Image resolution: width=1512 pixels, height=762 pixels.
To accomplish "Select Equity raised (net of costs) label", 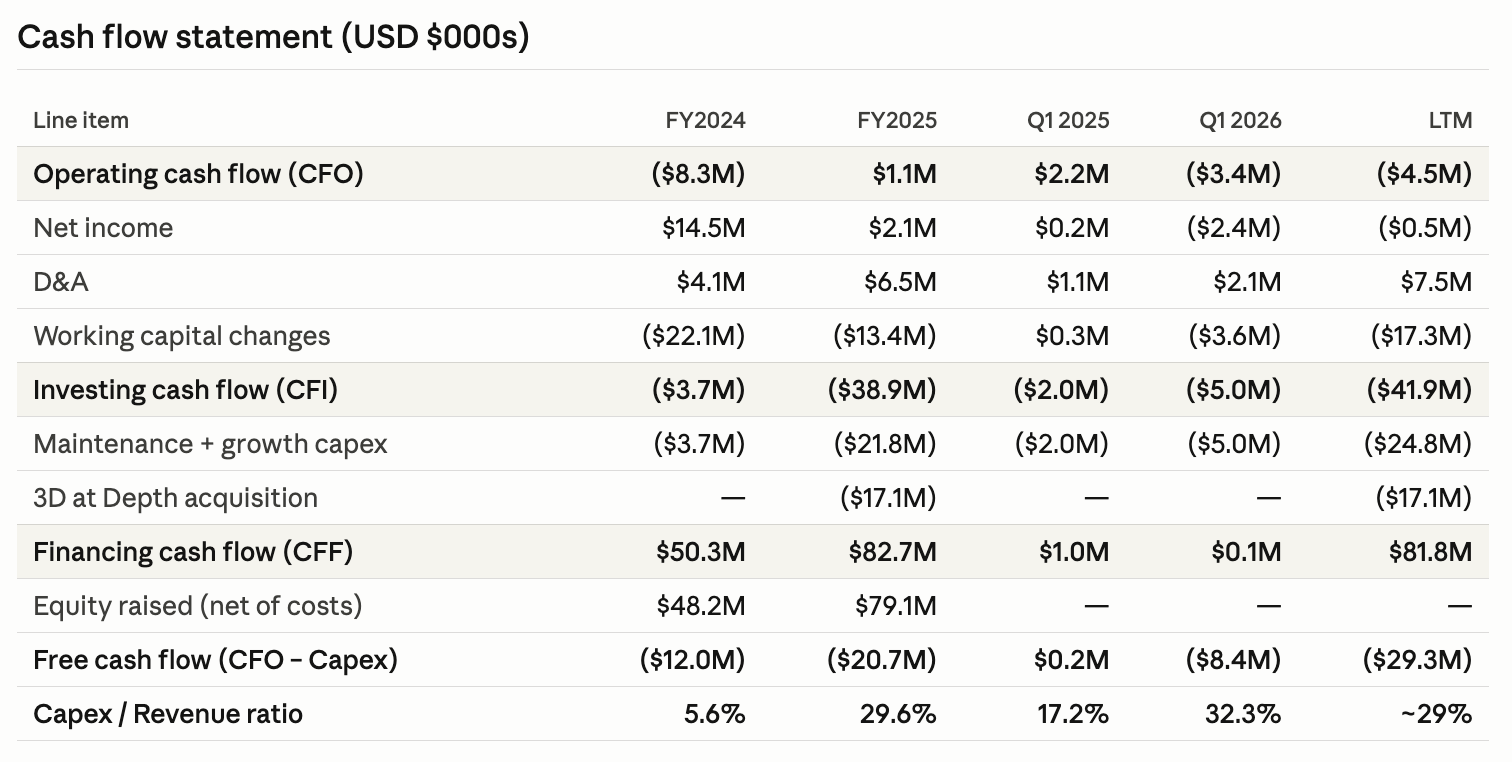I will tap(198, 606).
